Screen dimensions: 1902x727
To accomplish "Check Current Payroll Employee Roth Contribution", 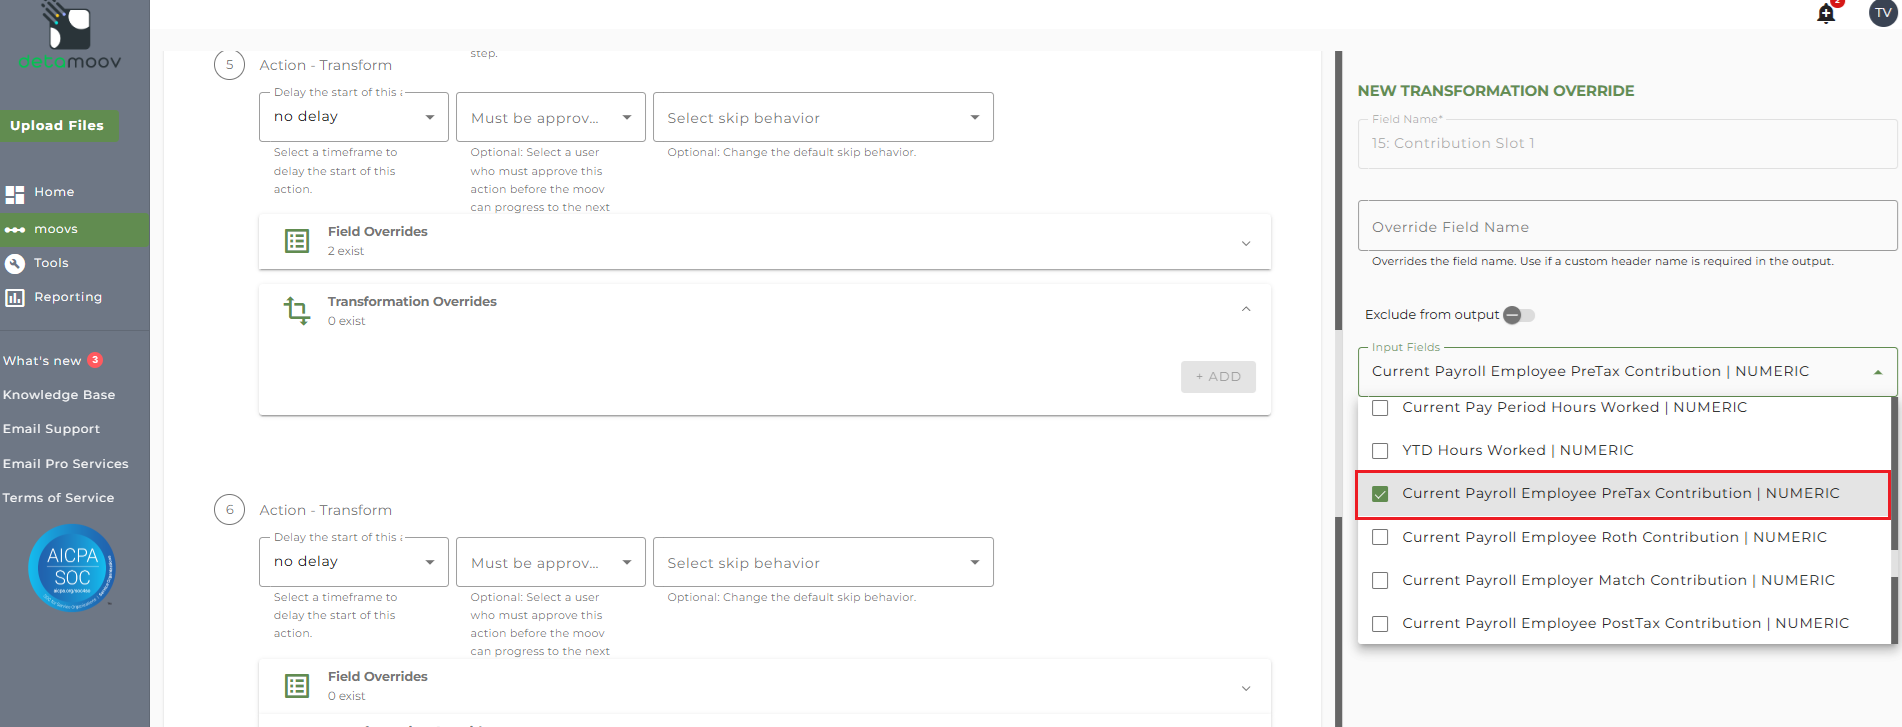I will click(x=1380, y=537).
